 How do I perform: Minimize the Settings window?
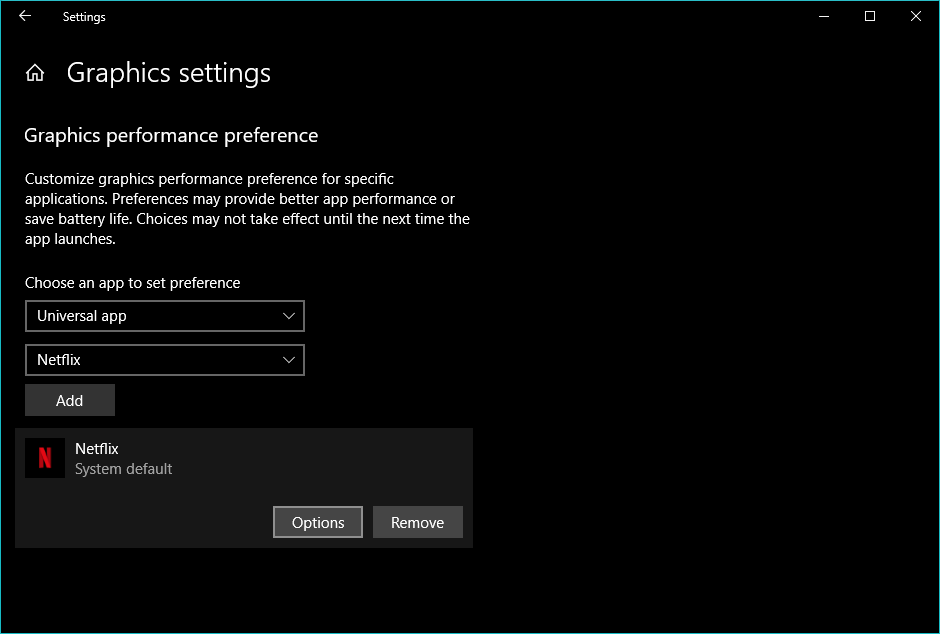pyautogui.click(x=824, y=16)
